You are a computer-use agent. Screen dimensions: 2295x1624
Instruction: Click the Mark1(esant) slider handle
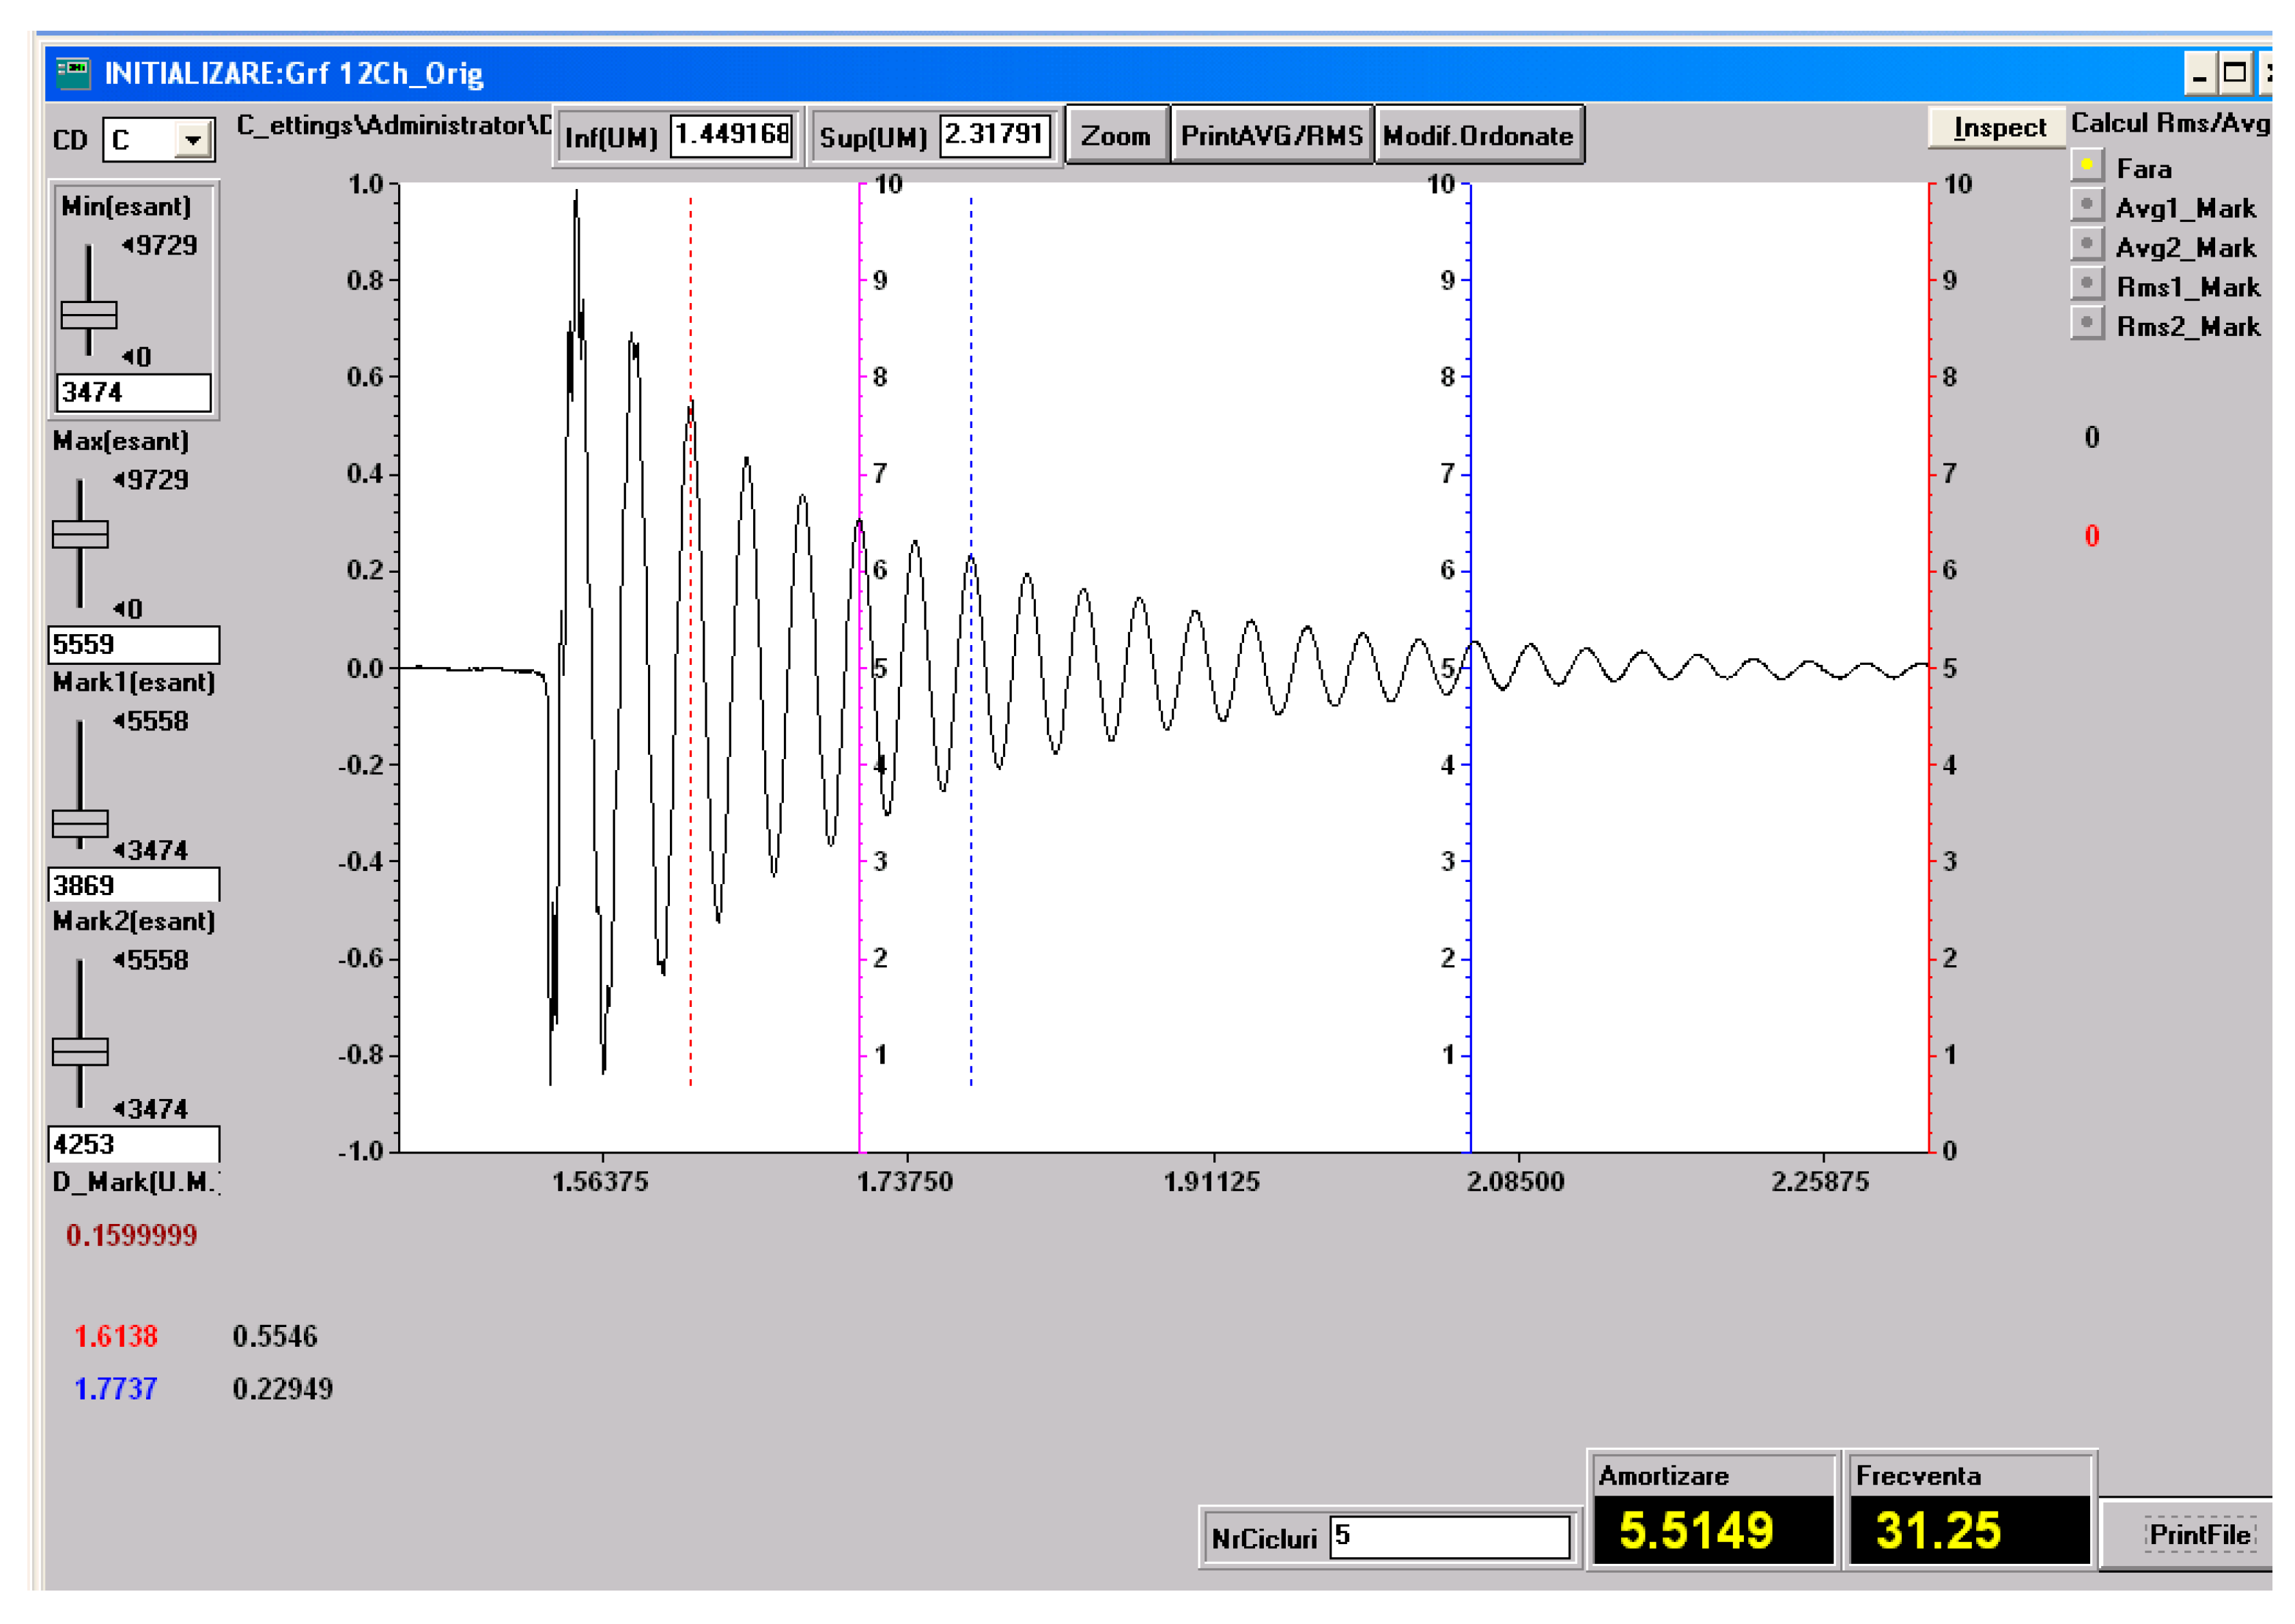coord(80,823)
